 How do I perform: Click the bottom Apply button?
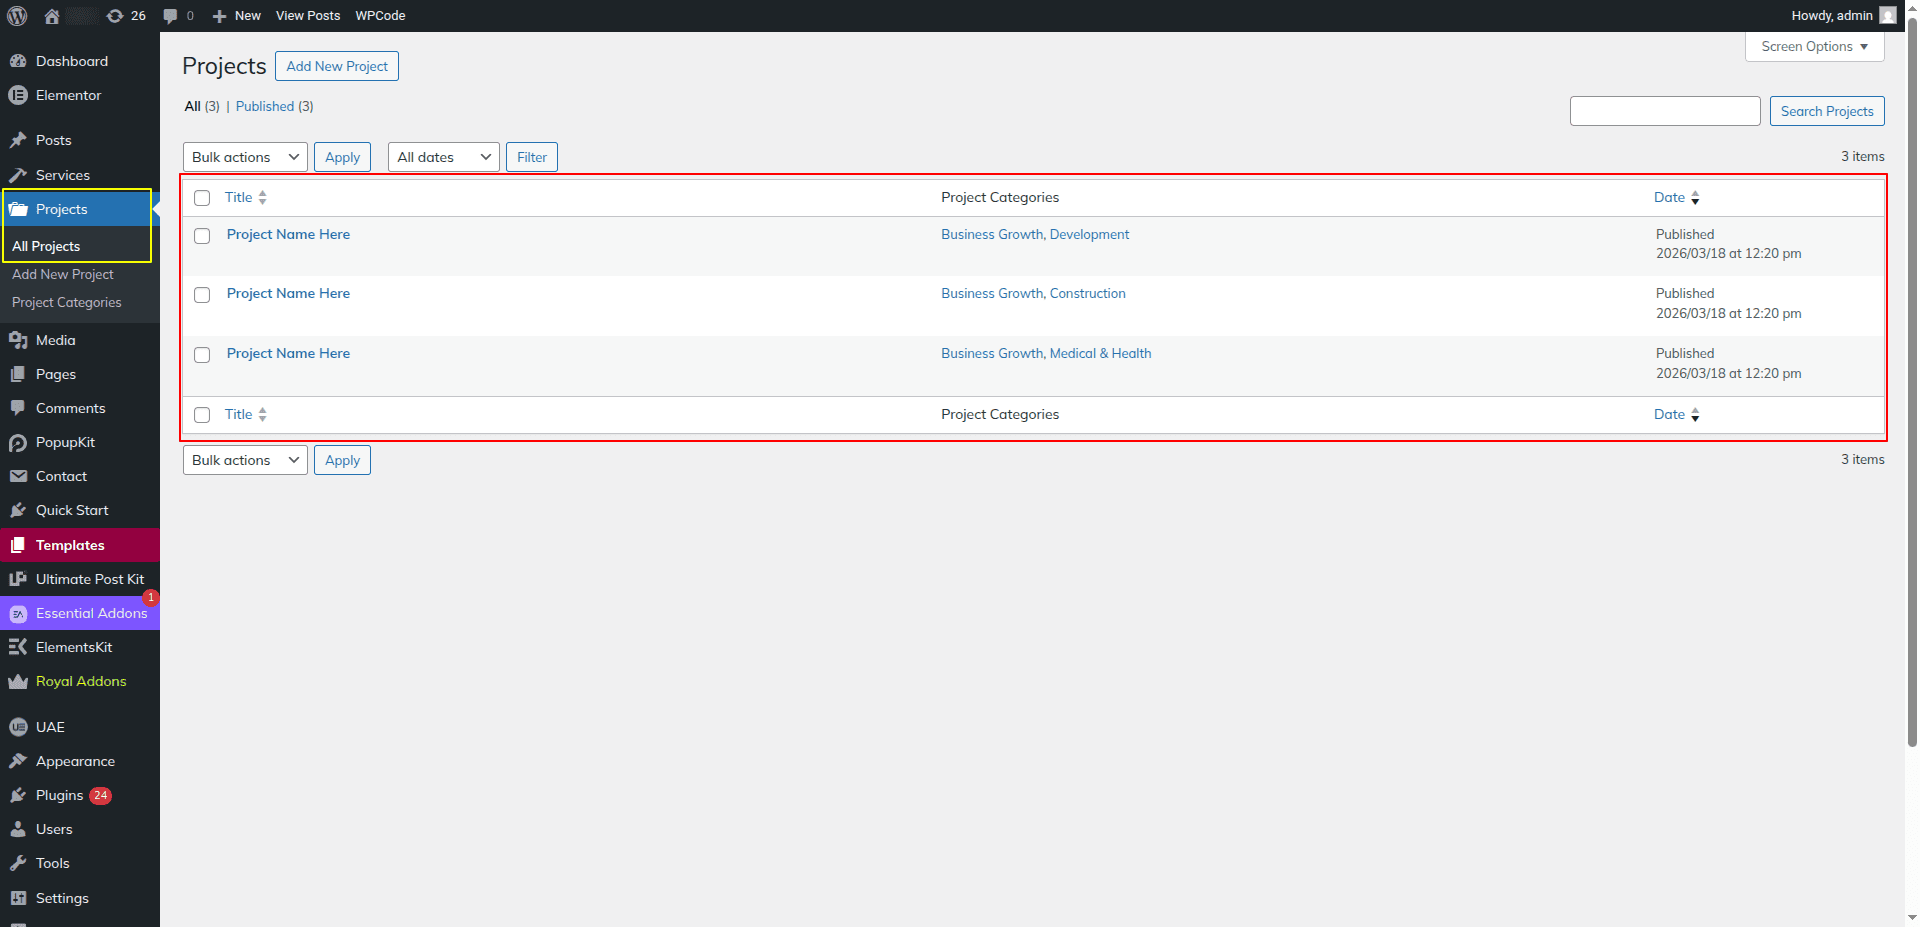[x=342, y=460]
